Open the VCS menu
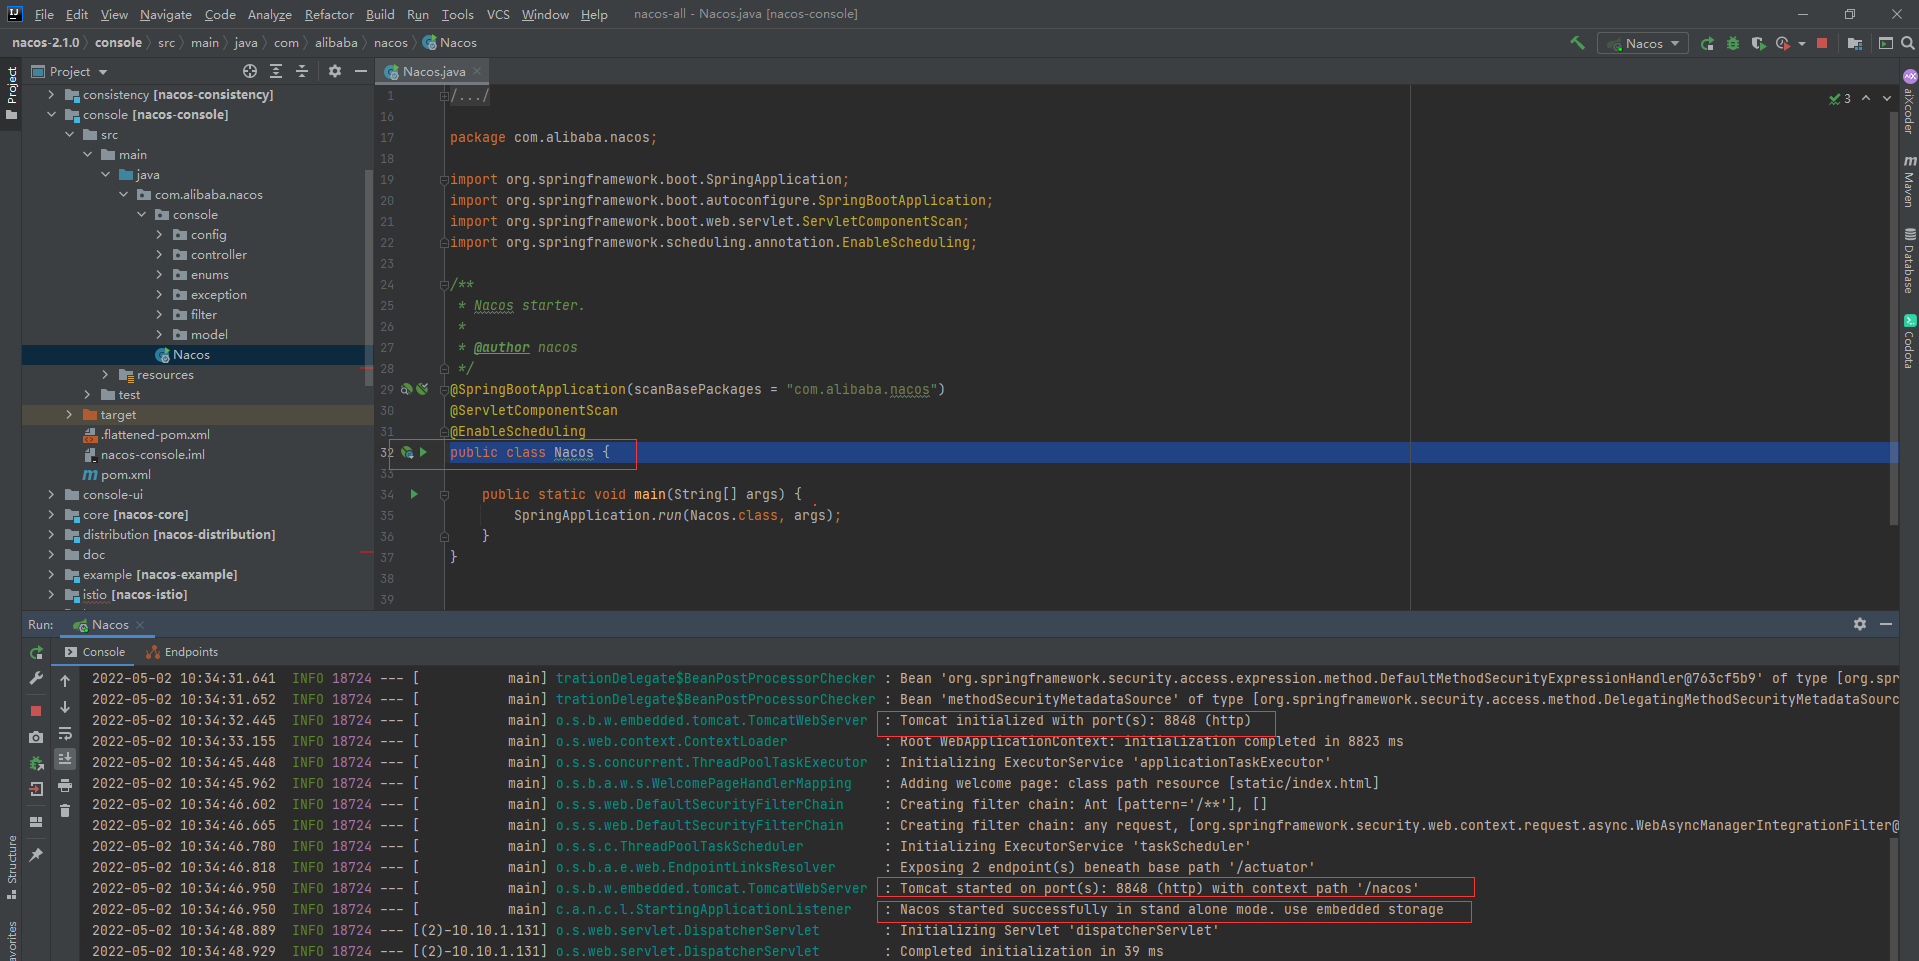The height and width of the screenshot is (961, 1919). 498,14
